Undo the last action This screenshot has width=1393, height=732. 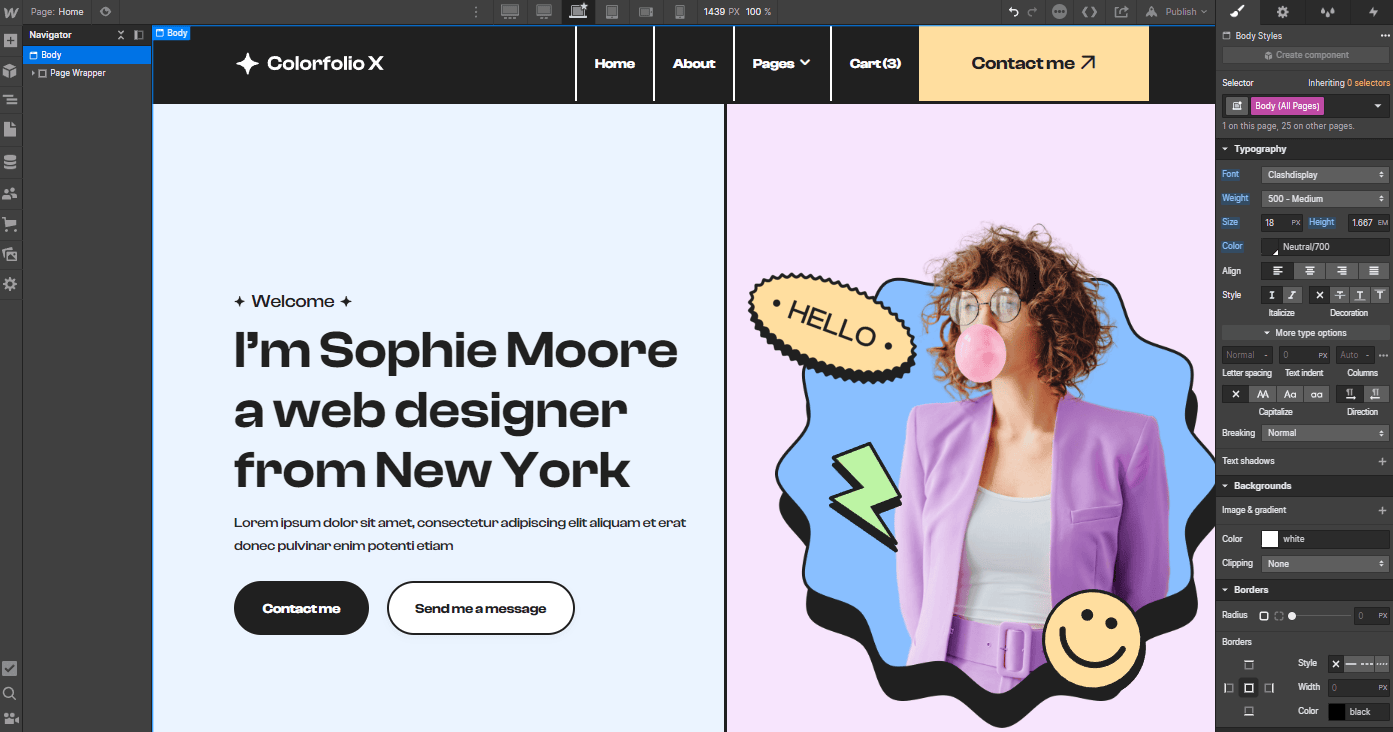[1012, 12]
